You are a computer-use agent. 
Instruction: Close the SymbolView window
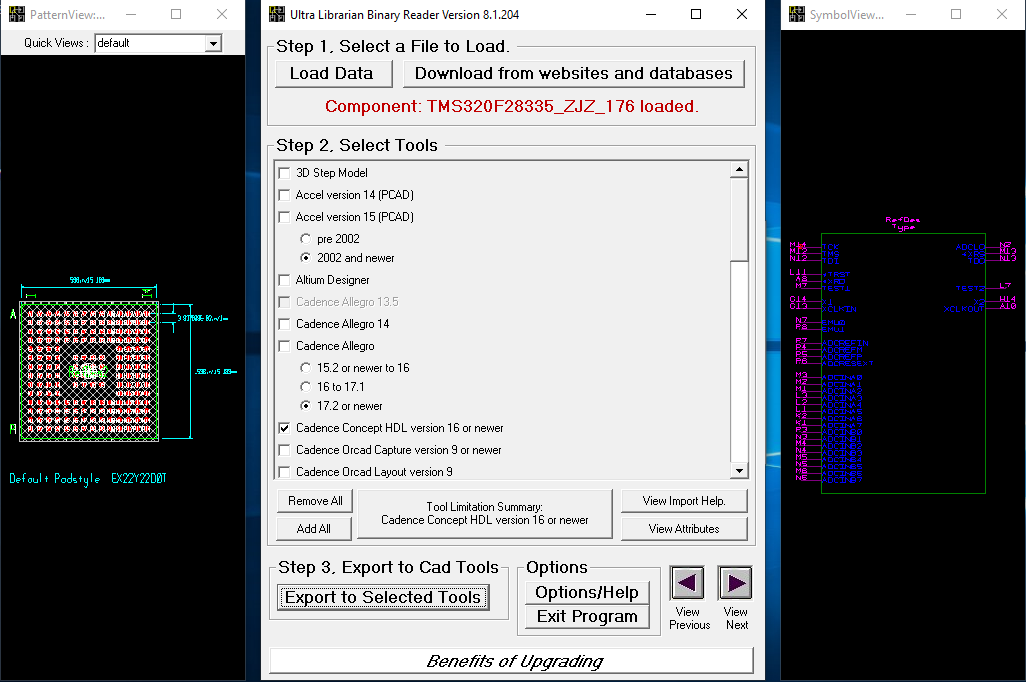[x=1001, y=14]
